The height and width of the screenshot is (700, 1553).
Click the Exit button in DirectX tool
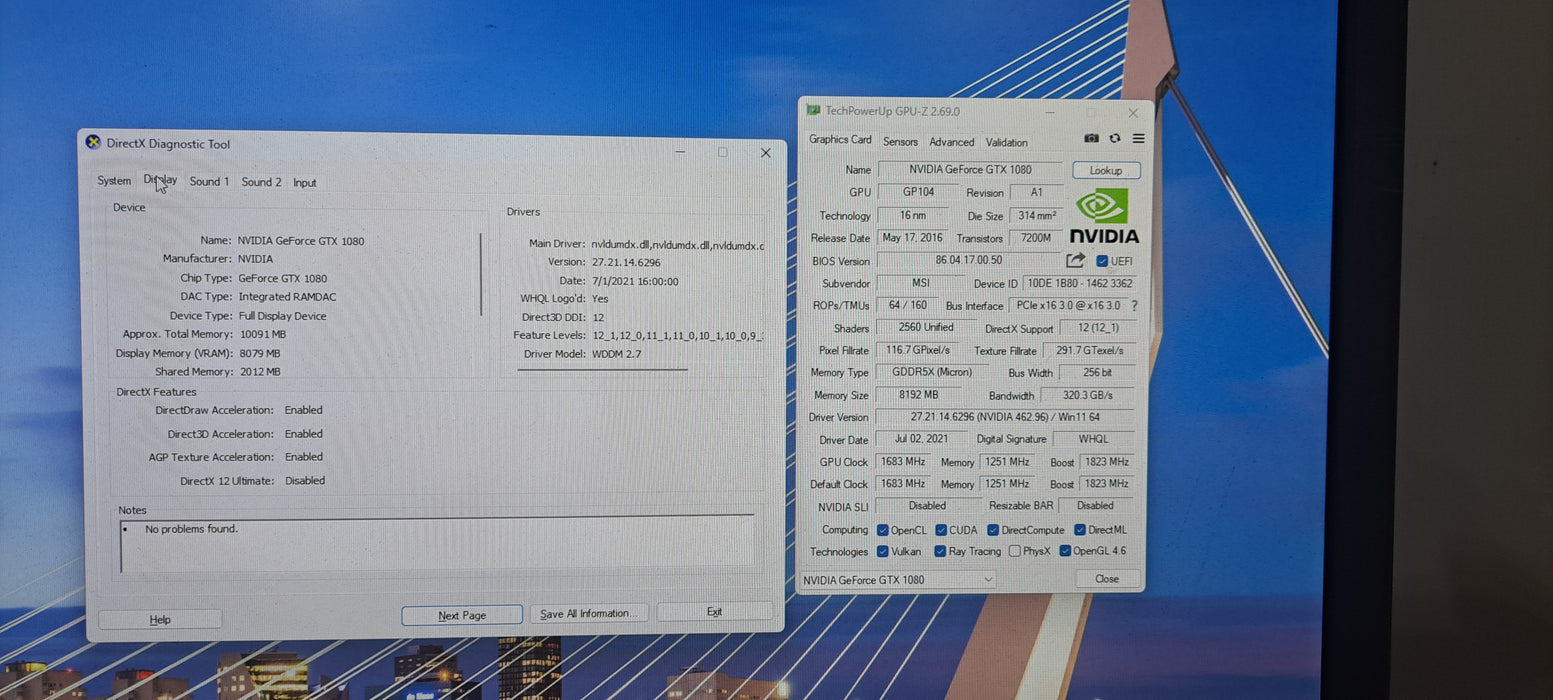[714, 611]
